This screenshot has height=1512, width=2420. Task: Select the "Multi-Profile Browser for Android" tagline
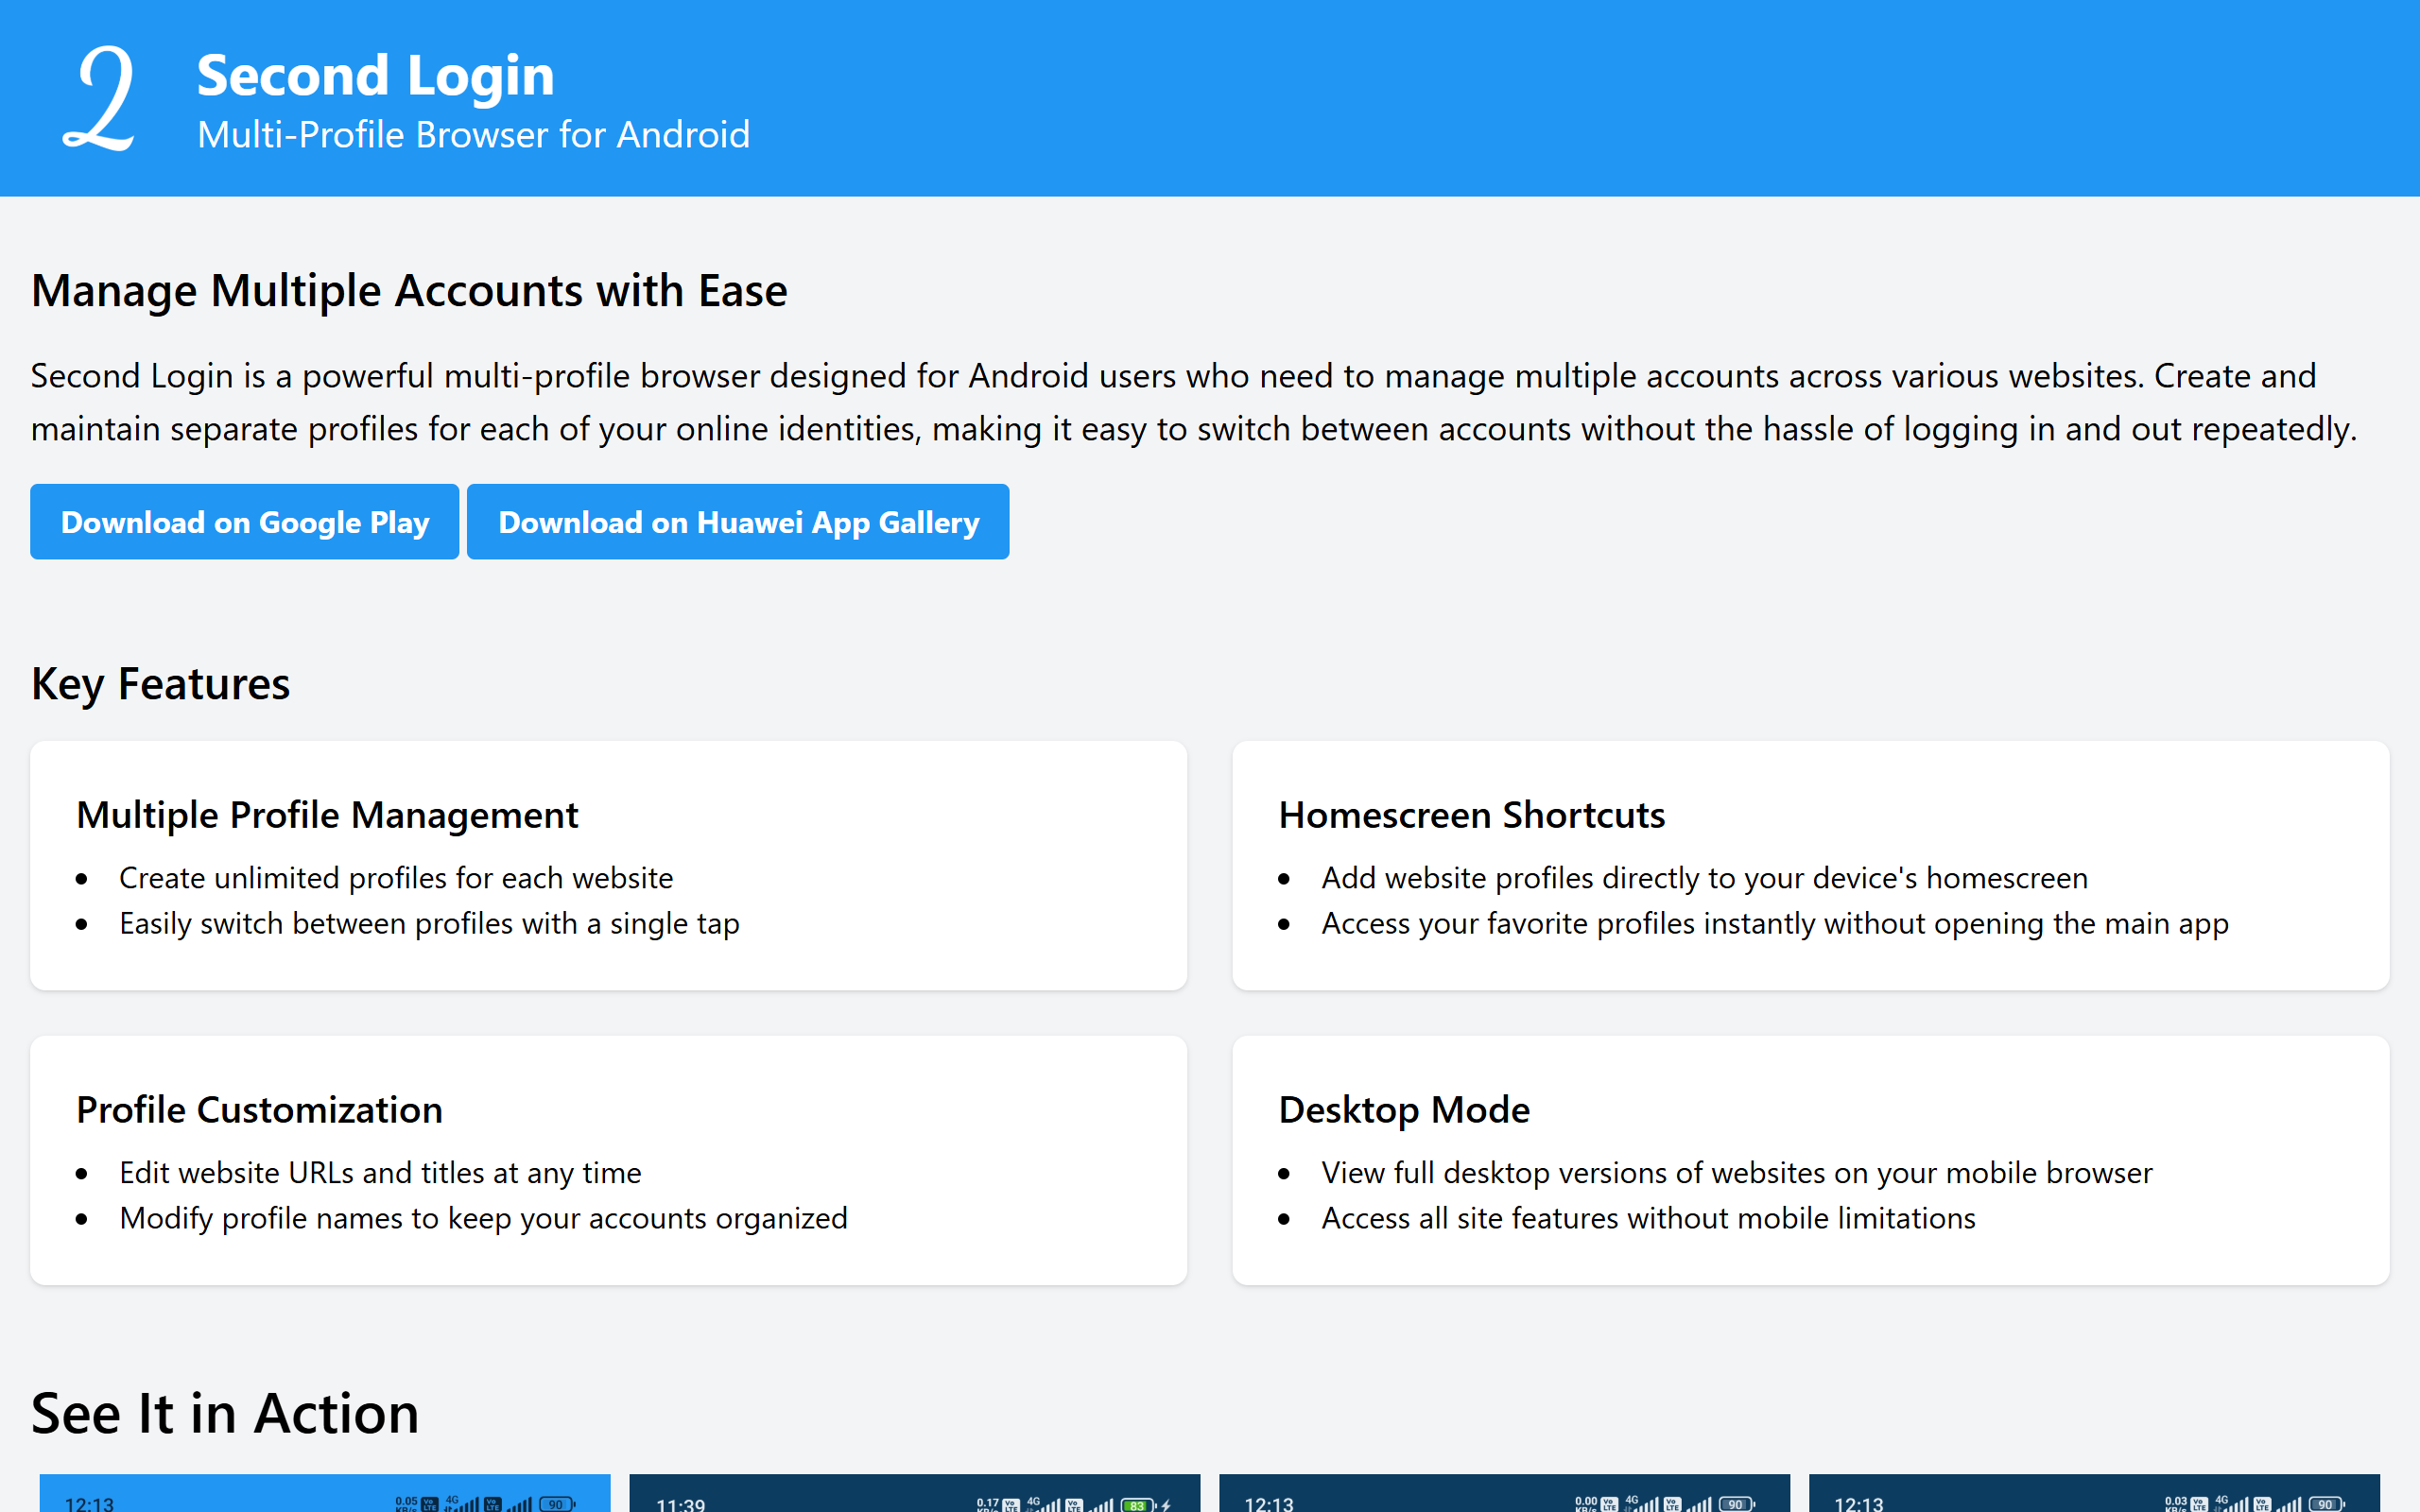point(473,134)
